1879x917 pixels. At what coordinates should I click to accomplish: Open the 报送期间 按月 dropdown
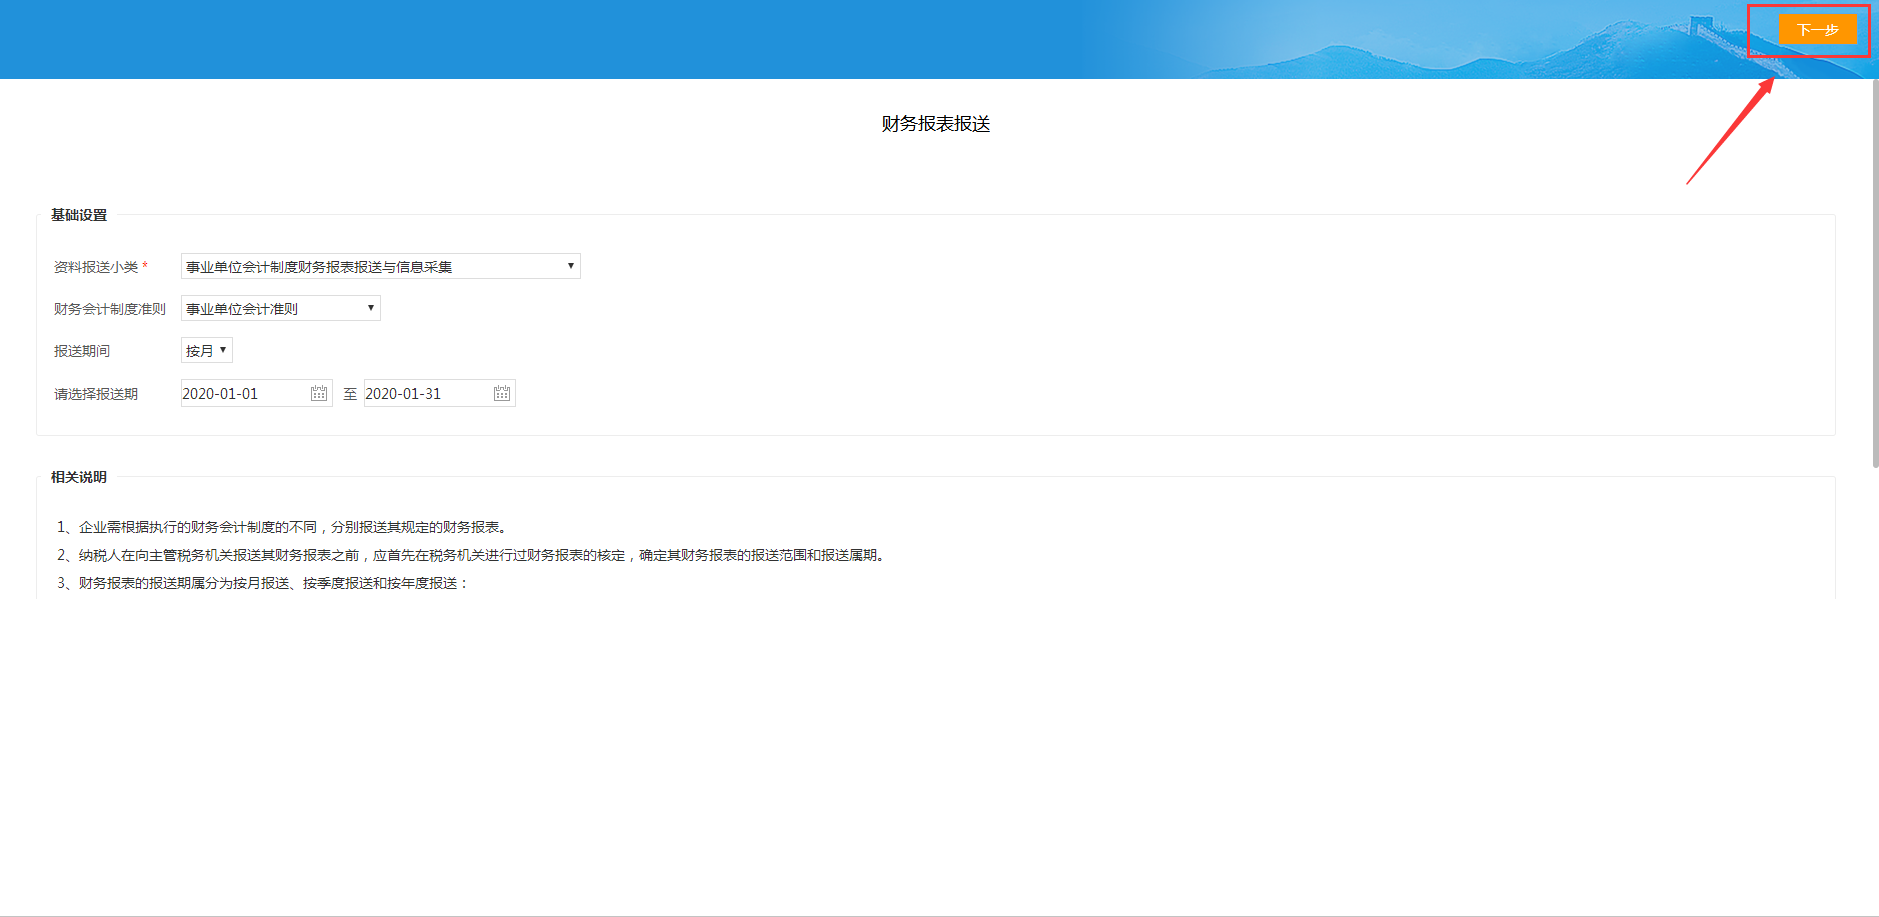coord(206,350)
